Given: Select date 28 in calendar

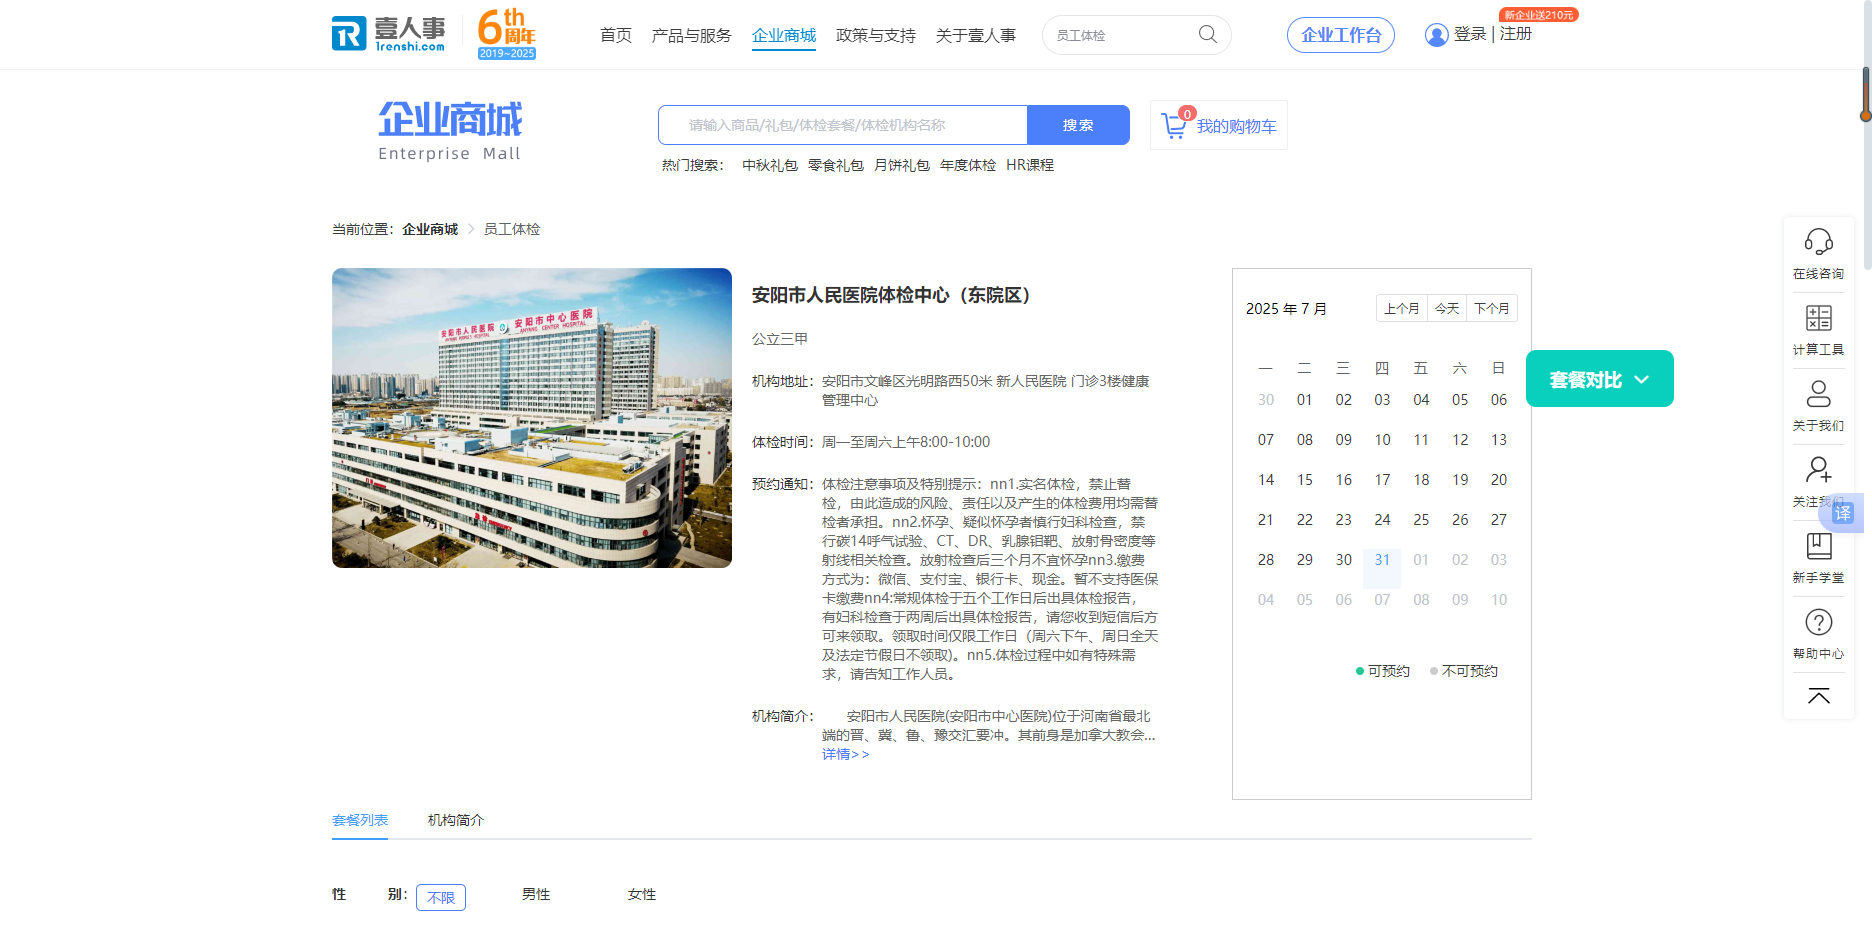Looking at the screenshot, I should [1266, 560].
